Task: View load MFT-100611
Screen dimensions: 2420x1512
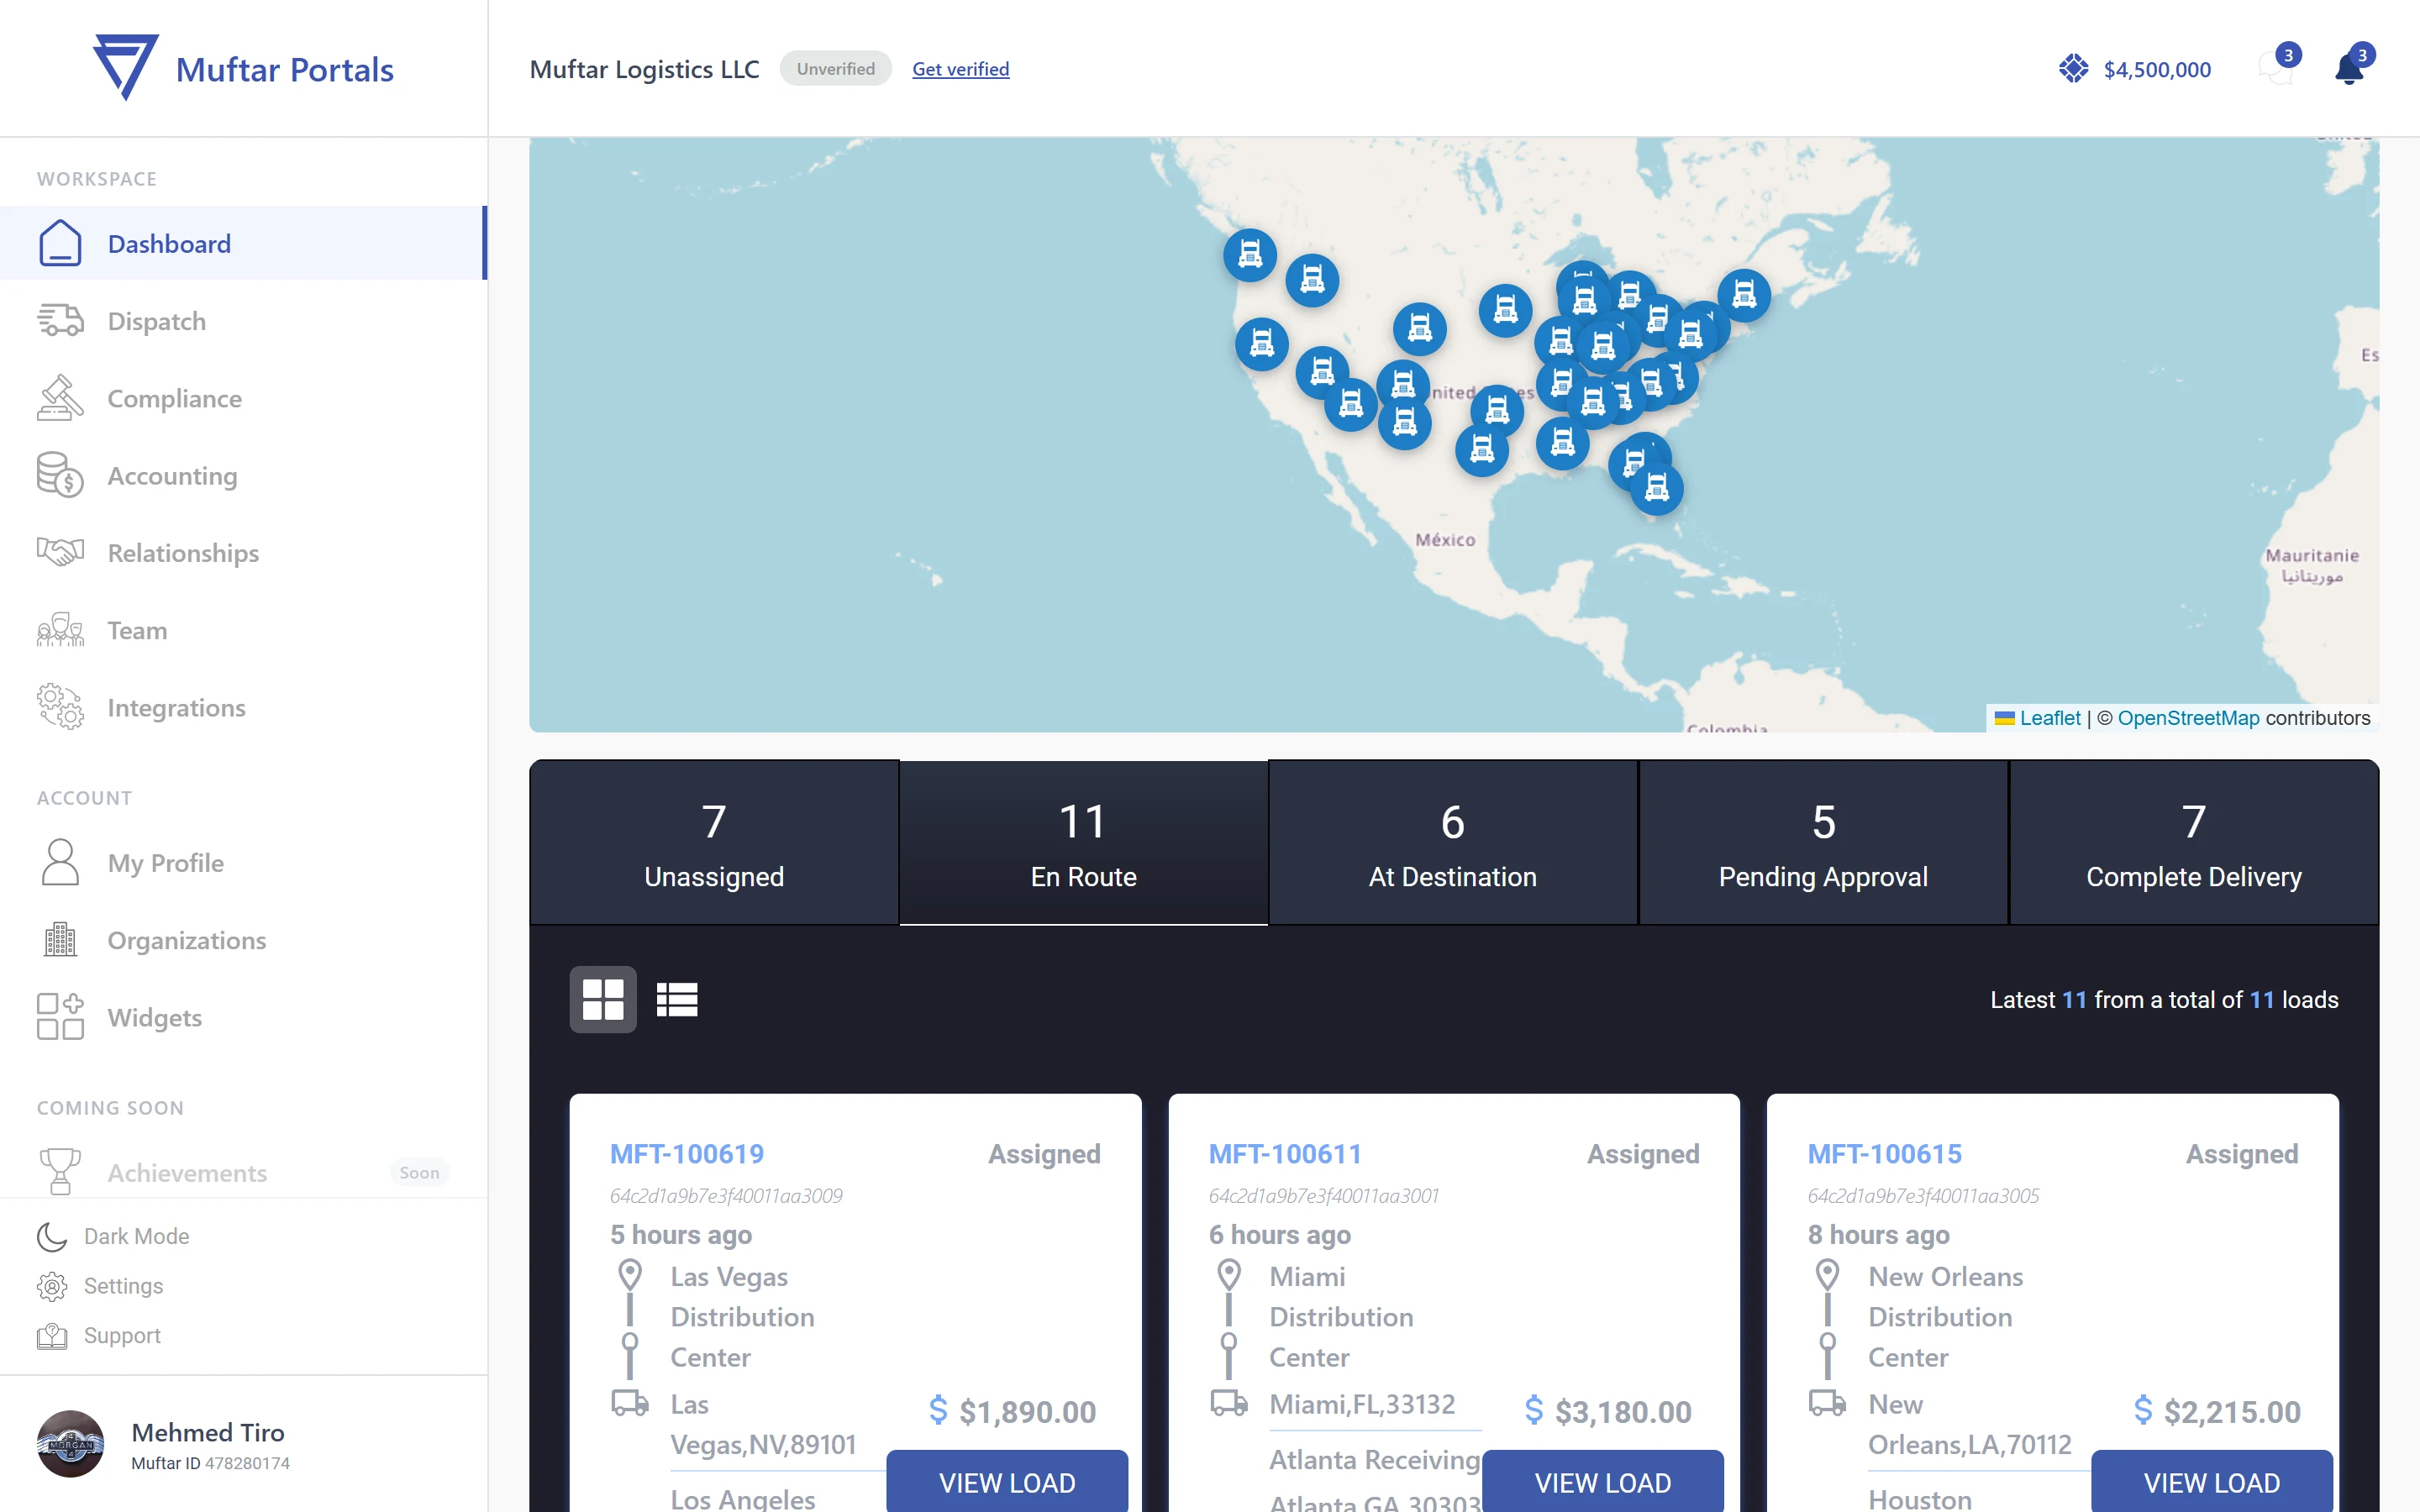Action: 1603,1481
